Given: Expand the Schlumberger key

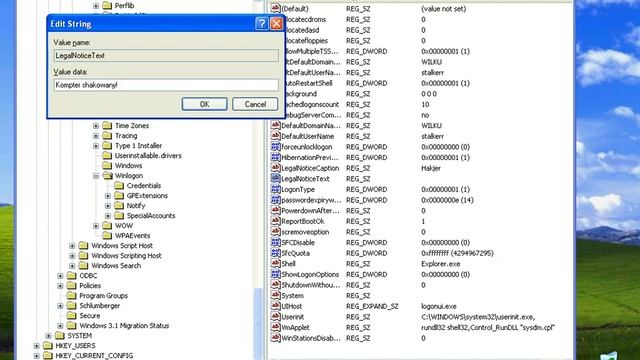Looking at the screenshot, I should click(x=60, y=306).
